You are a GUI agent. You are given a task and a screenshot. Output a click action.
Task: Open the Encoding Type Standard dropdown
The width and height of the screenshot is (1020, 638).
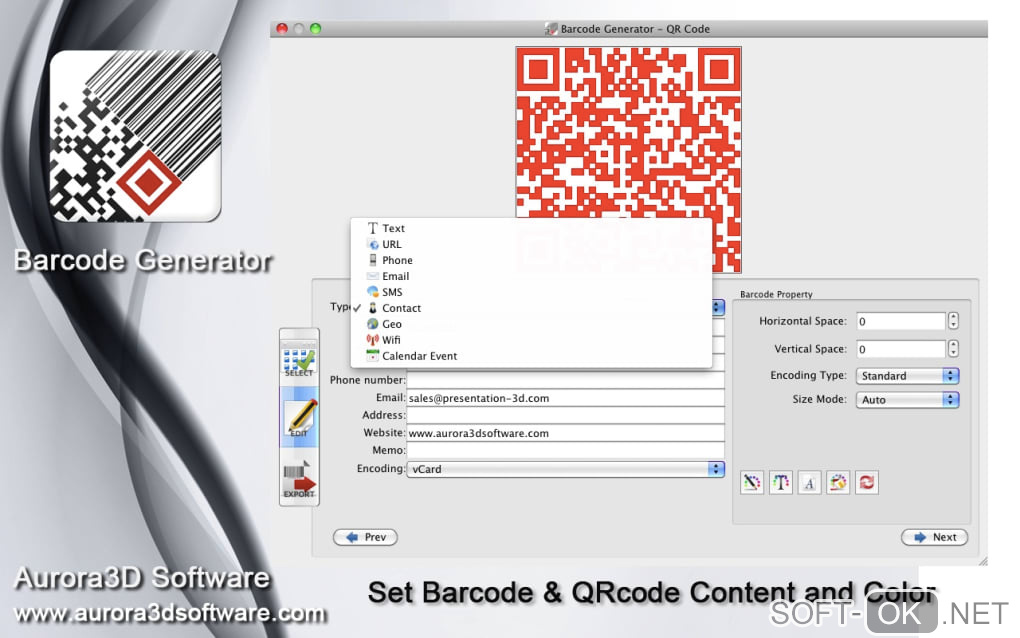(x=907, y=376)
